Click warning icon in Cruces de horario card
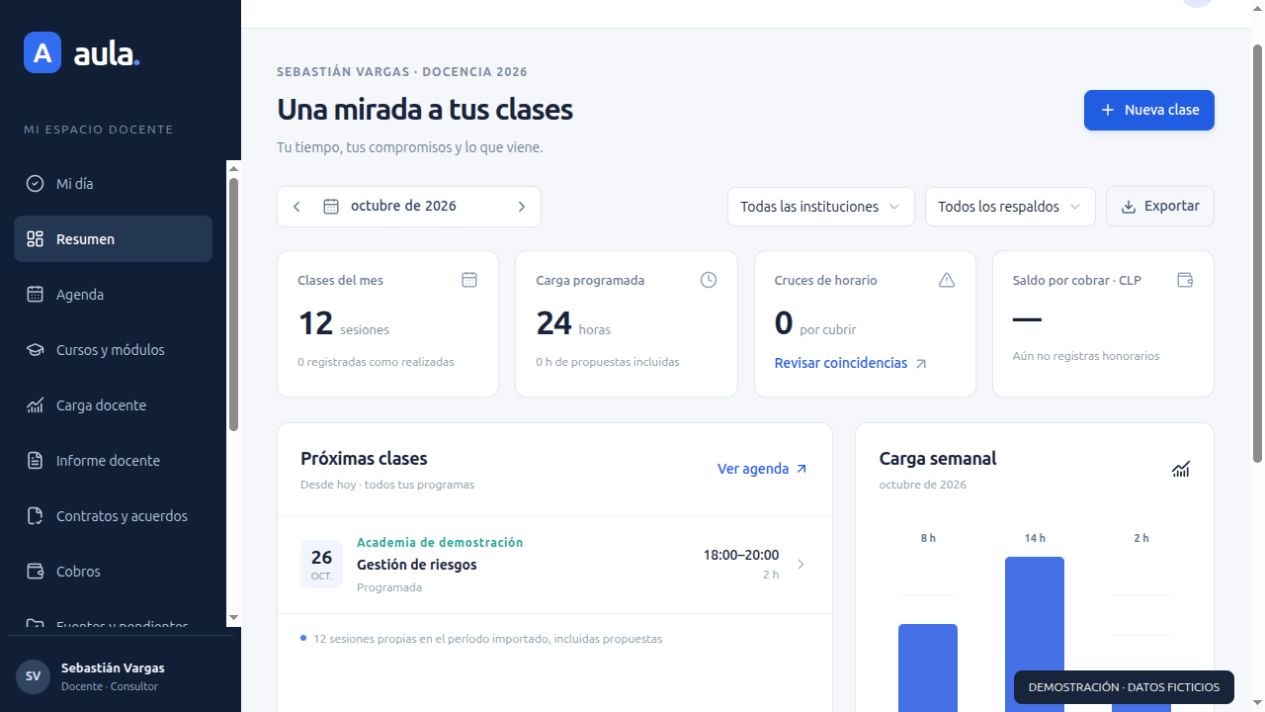The height and width of the screenshot is (712, 1265). point(946,280)
